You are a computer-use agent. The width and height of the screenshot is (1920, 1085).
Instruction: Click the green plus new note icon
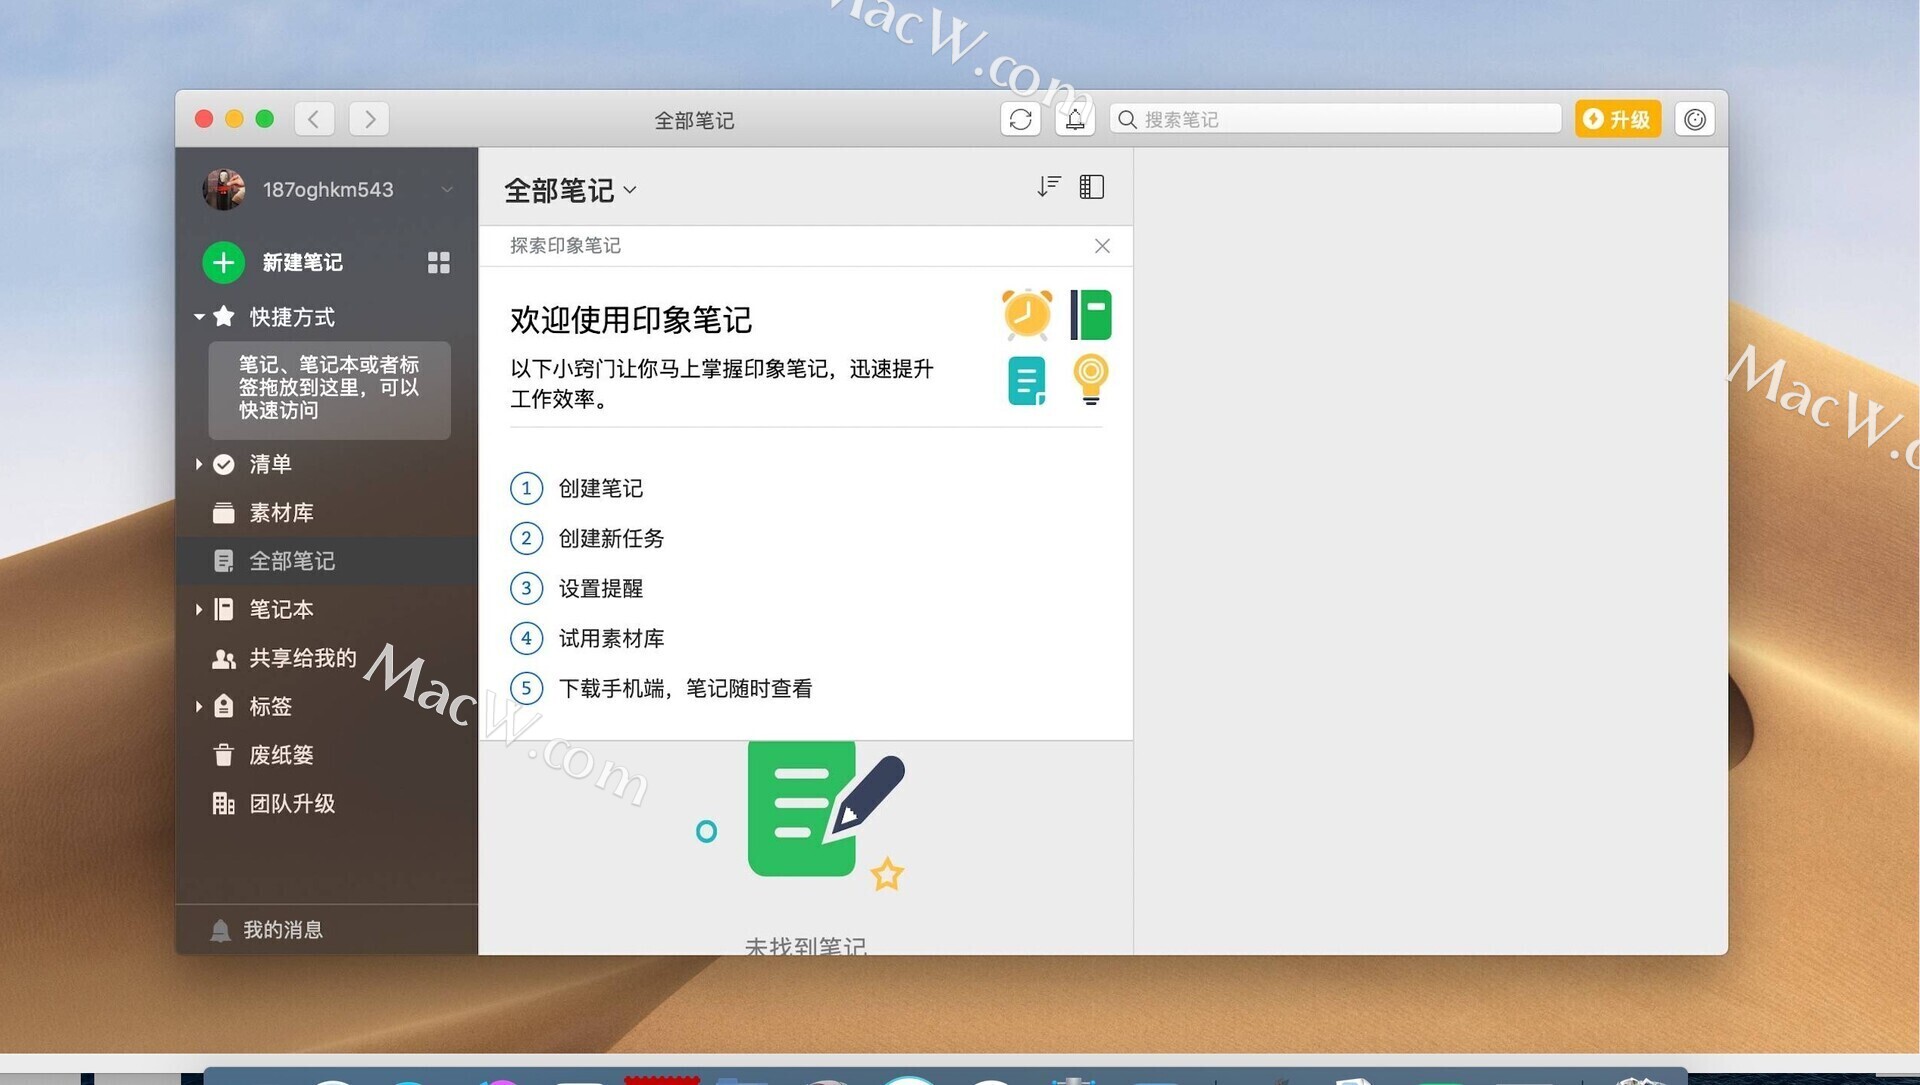(x=223, y=262)
